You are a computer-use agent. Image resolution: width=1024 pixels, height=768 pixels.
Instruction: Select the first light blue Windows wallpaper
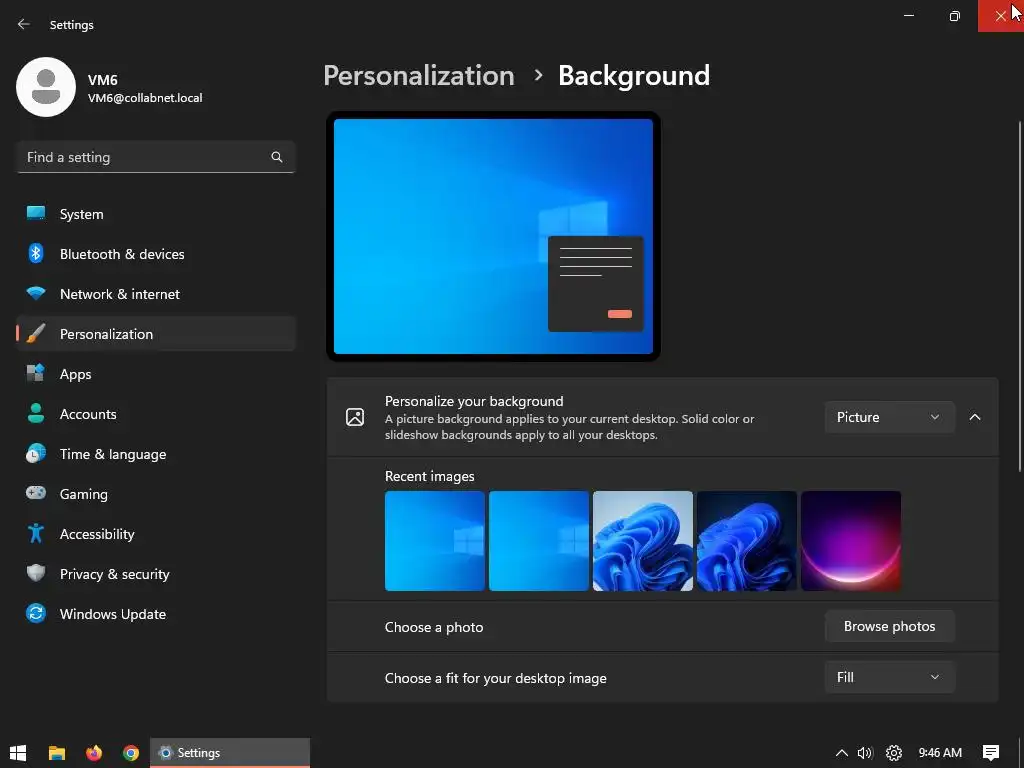(x=435, y=541)
